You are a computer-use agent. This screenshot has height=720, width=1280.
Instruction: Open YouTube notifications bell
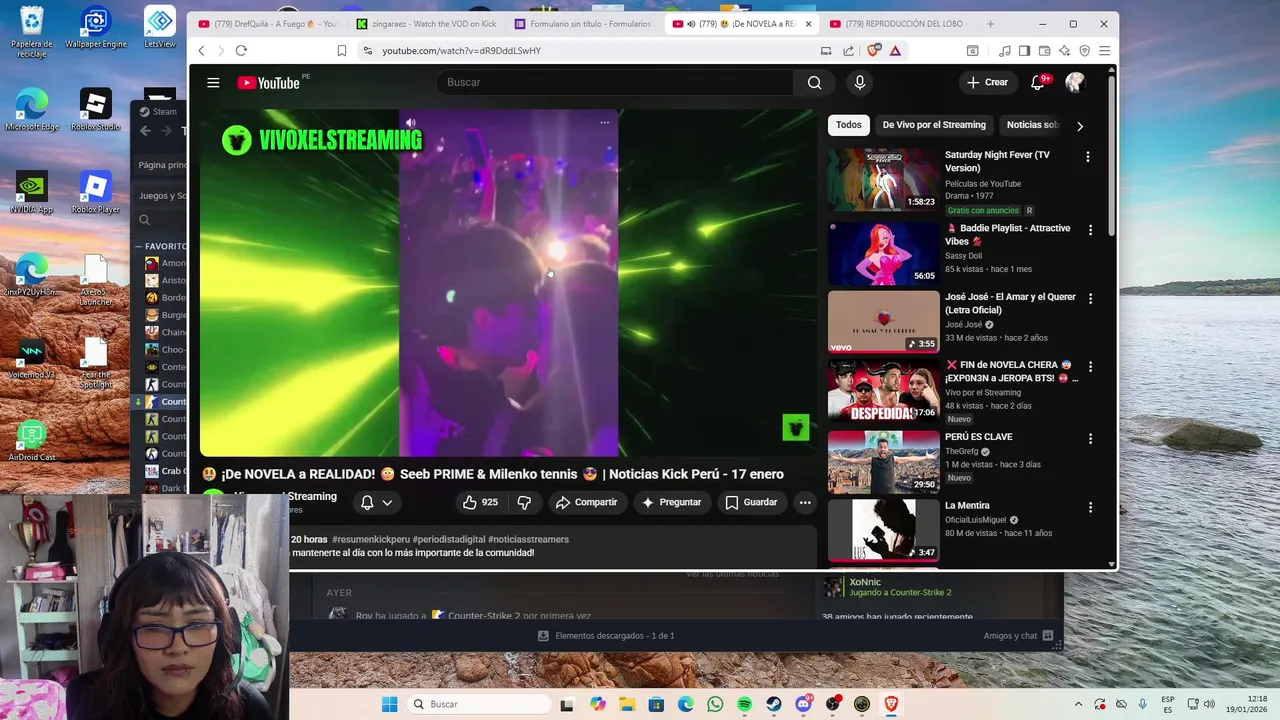(1038, 83)
